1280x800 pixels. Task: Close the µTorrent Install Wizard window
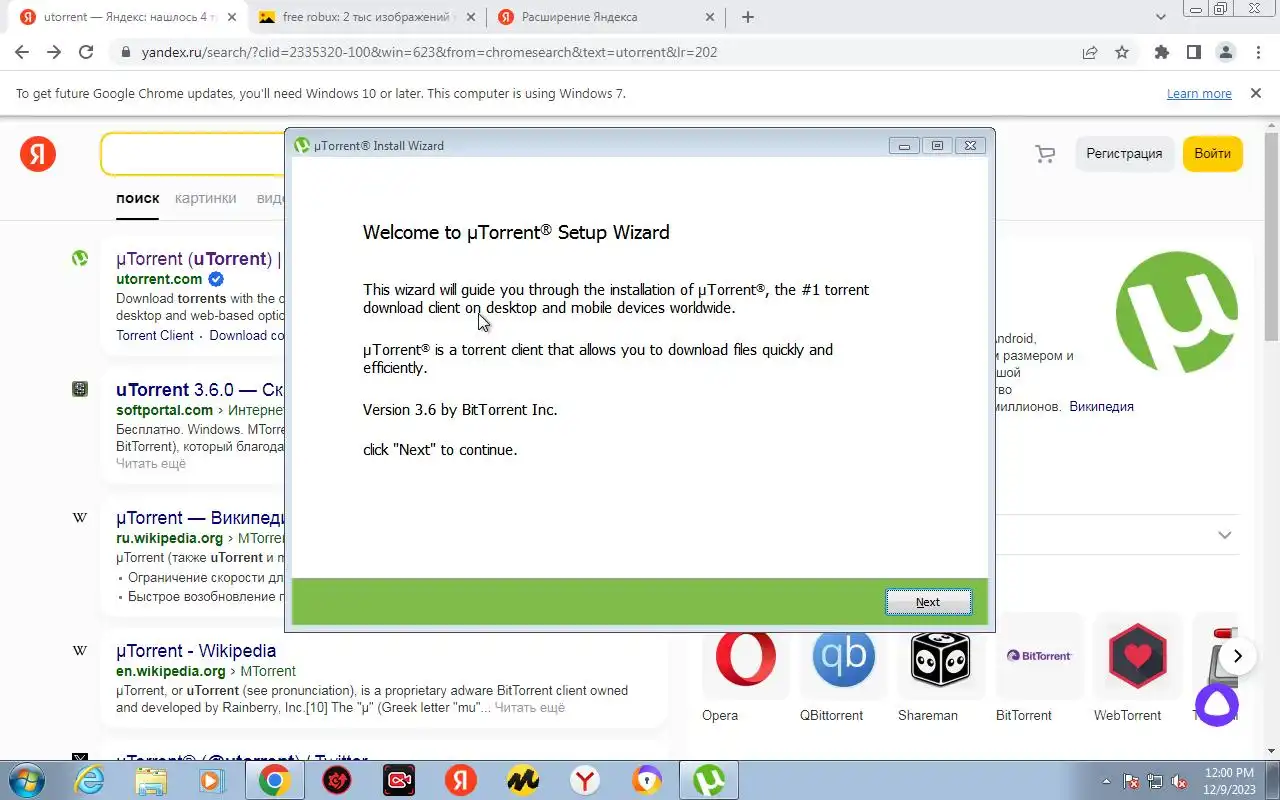[970, 146]
